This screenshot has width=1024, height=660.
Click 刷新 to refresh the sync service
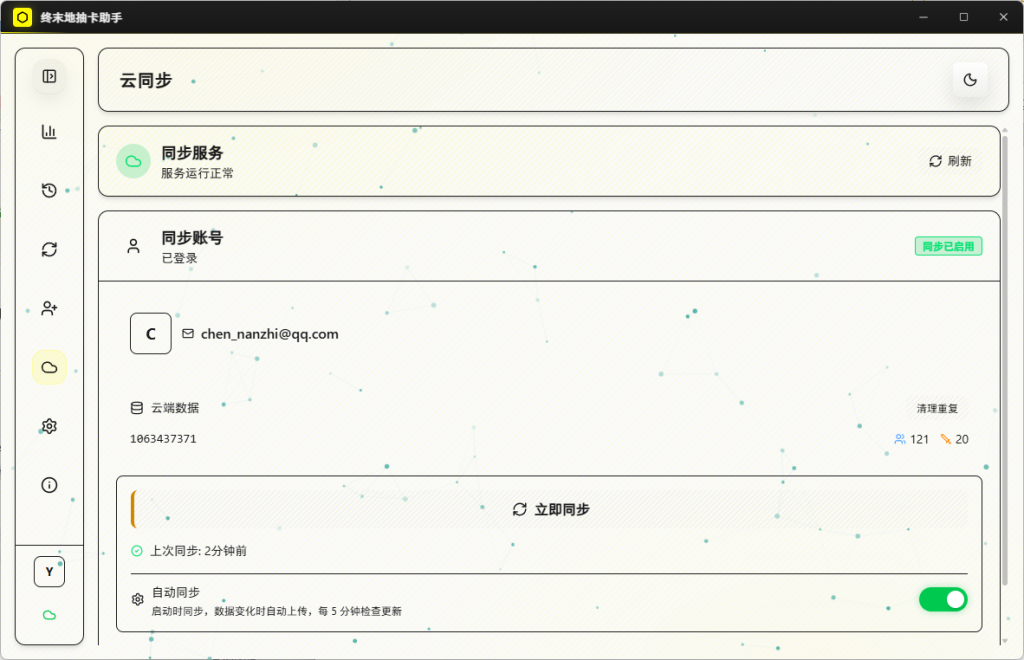(x=951, y=160)
